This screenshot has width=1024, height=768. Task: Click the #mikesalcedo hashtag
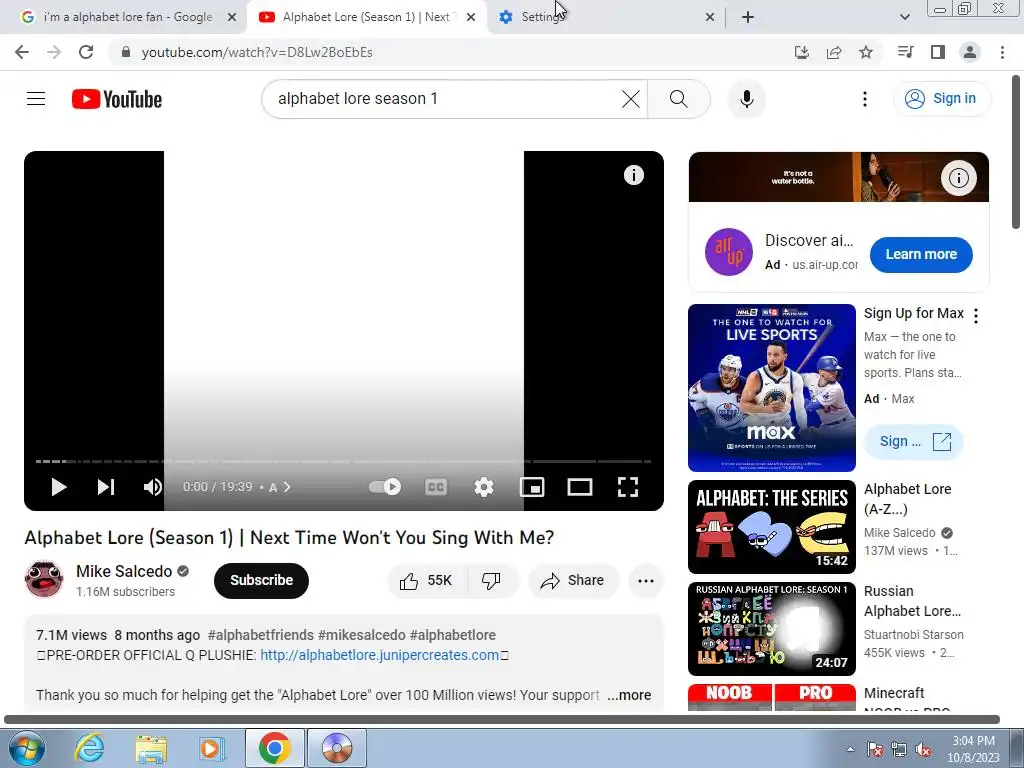(361, 635)
